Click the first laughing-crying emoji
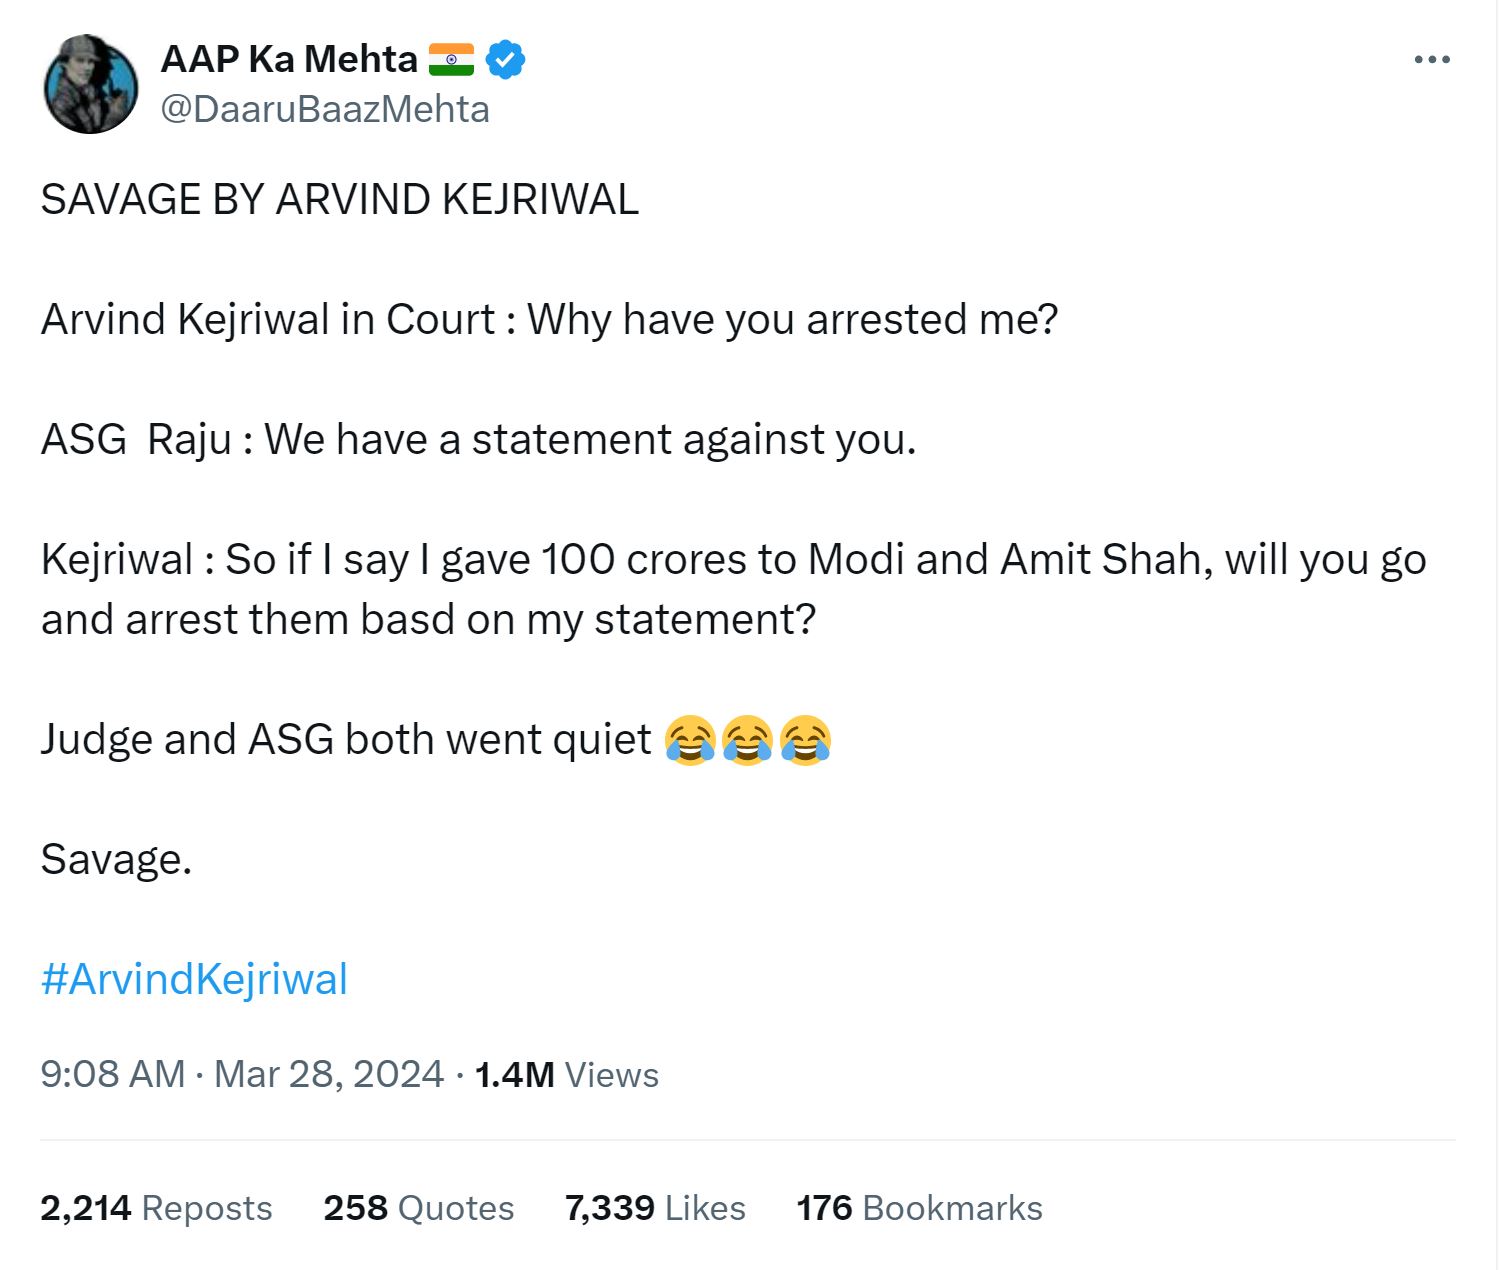 (690, 741)
